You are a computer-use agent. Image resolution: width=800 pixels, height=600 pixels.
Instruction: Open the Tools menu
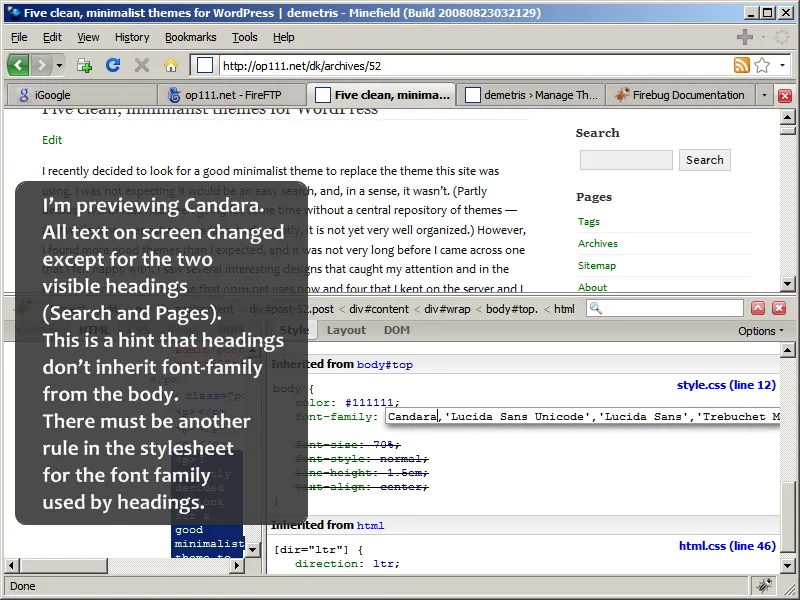[x=244, y=37]
